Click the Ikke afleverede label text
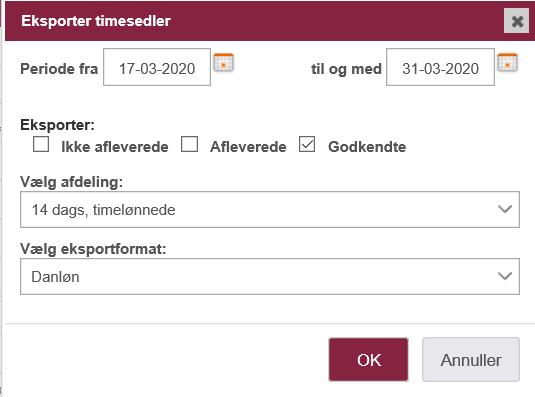This screenshot has width=535, height=397. [x=115, y=147]
